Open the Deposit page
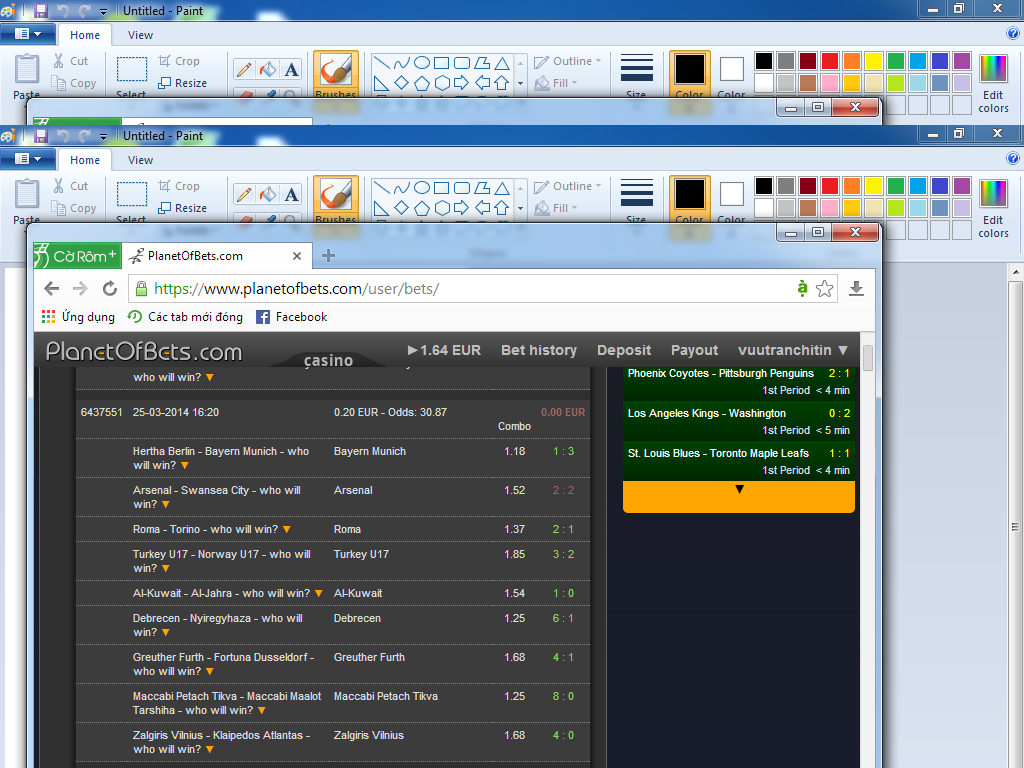 (x=624, y=351)
